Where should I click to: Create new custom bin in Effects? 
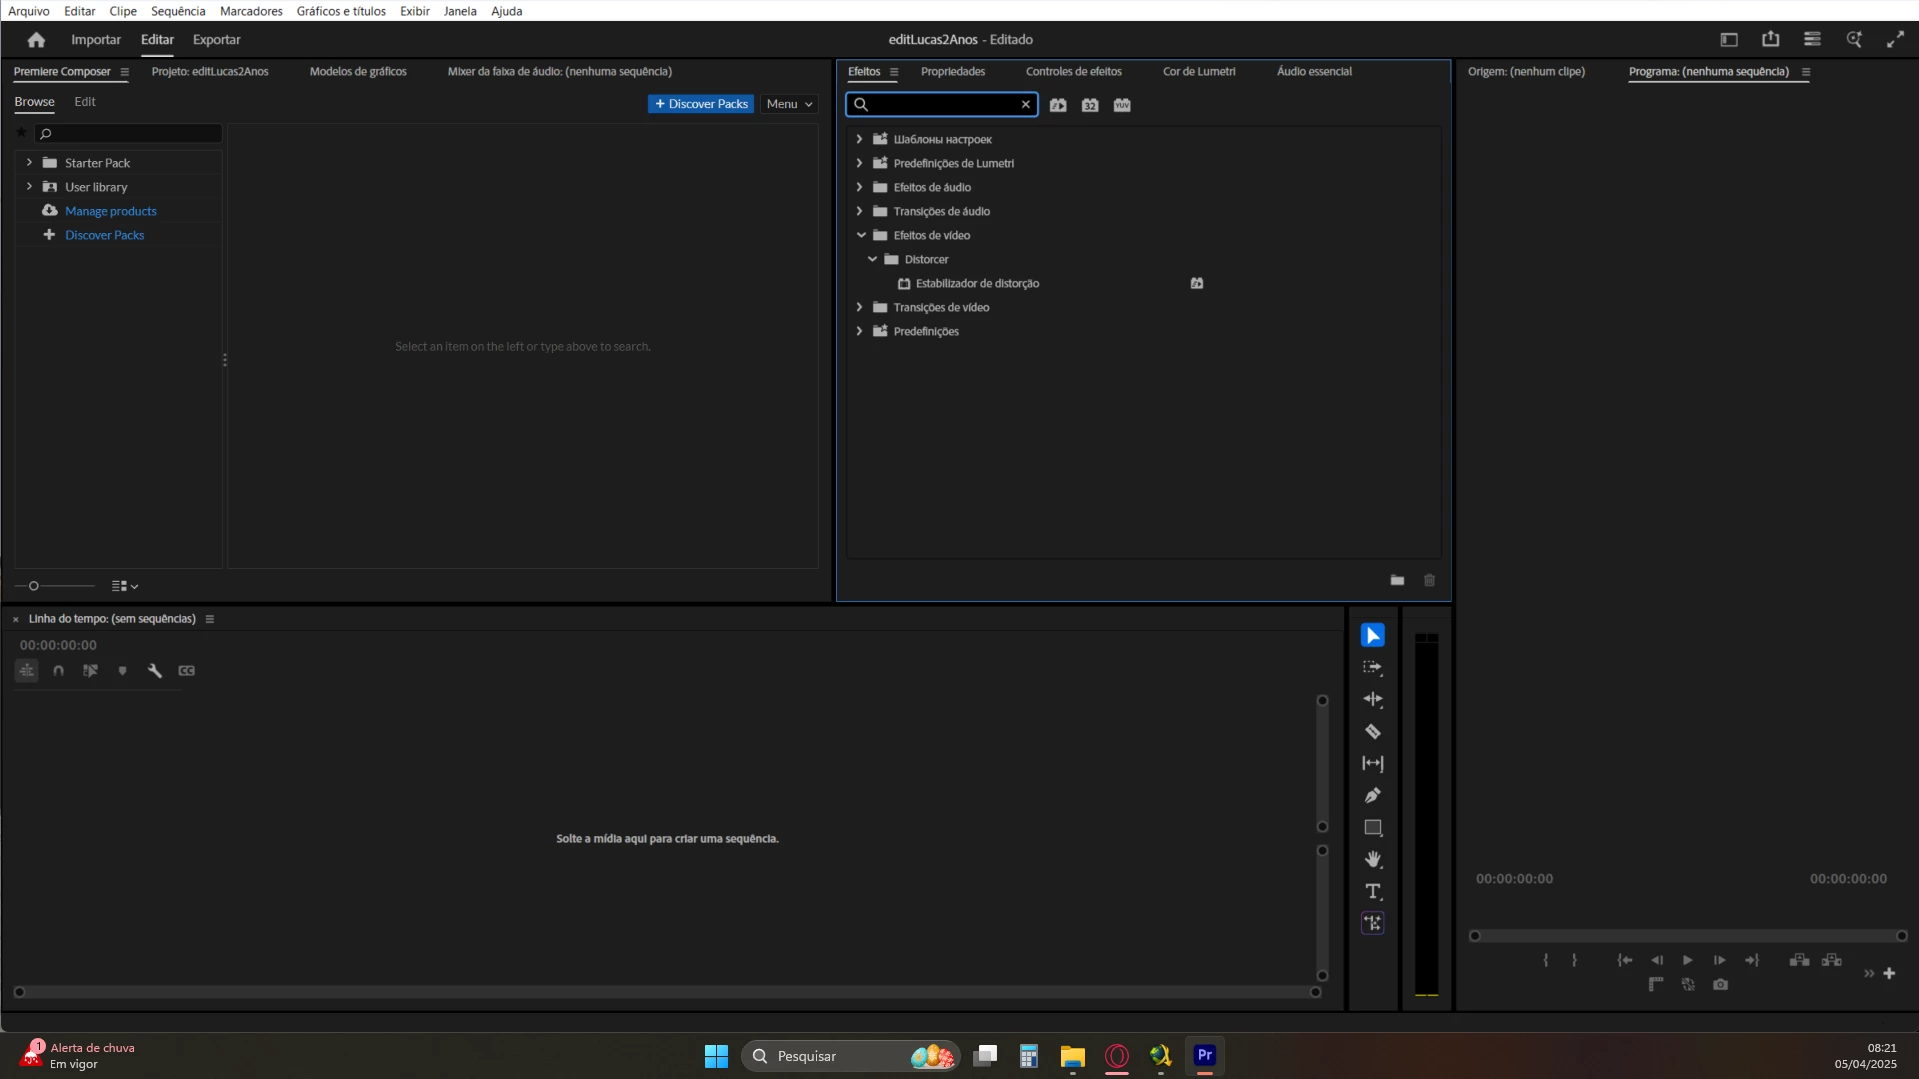(x=1397, y=580)
